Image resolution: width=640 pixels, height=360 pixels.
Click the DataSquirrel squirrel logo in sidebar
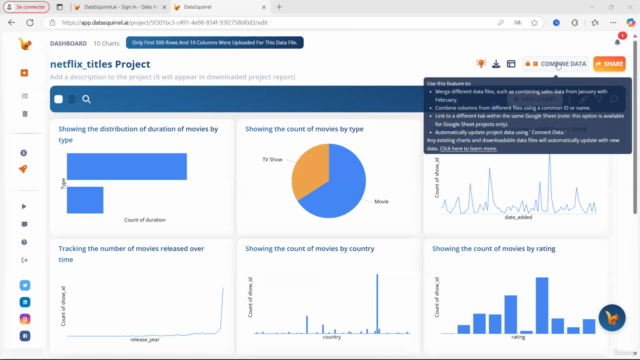pyautogui.click(x=25, y=44)
